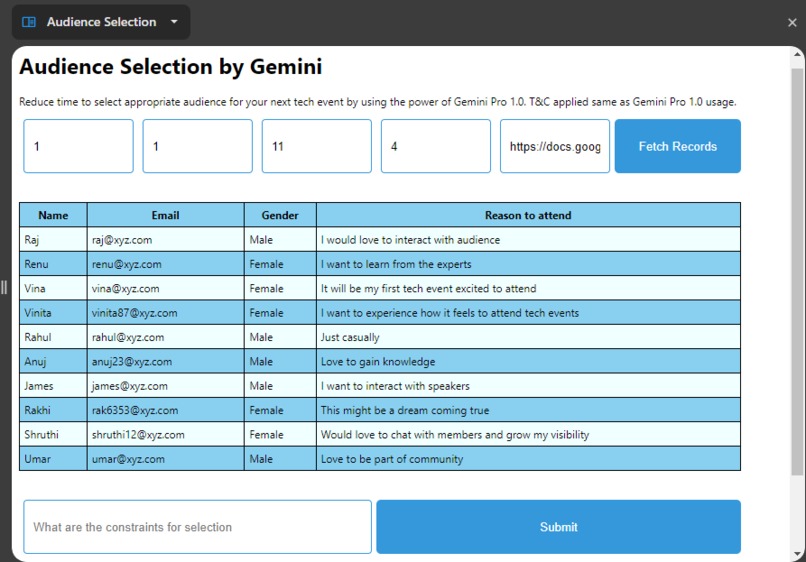Click the input box containing 11
Image resolution: width=806 pixels, height=562 pixels.
pos(317,147)
